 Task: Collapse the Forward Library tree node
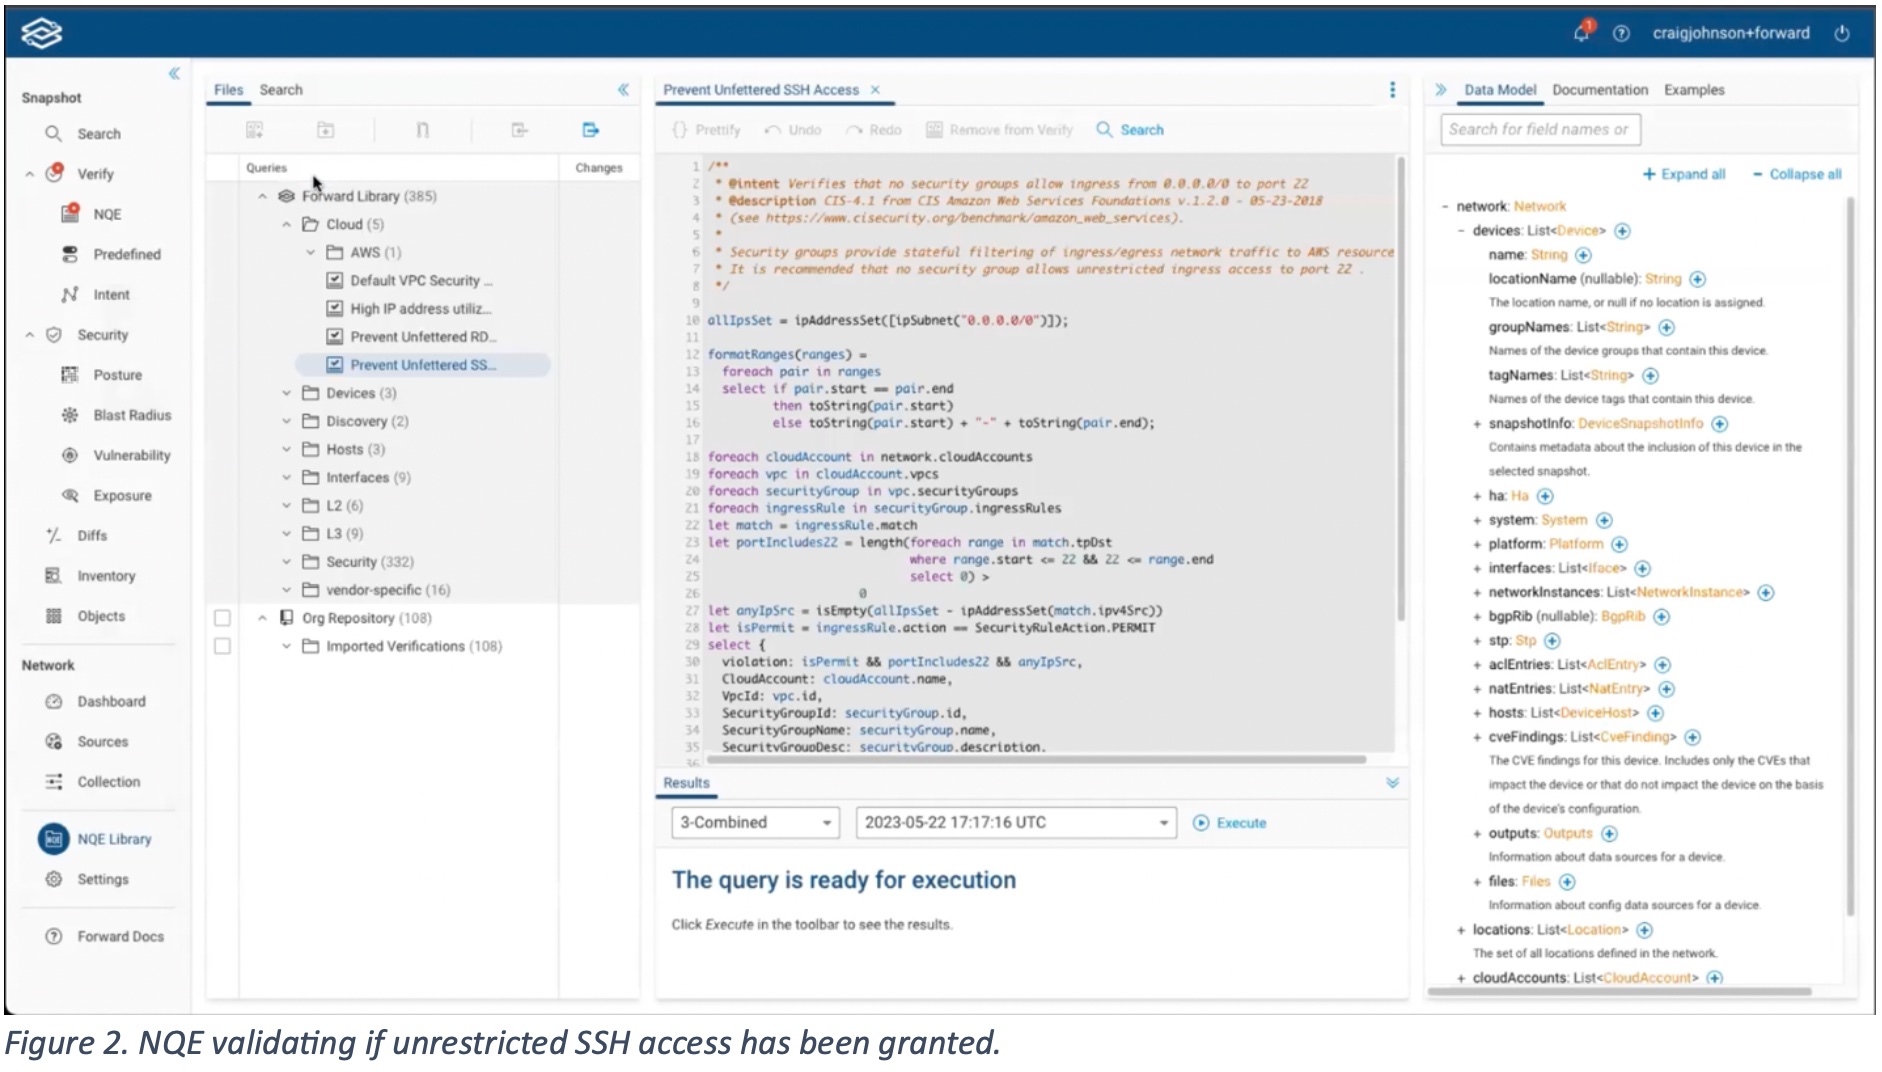click(x=262, y=196)
